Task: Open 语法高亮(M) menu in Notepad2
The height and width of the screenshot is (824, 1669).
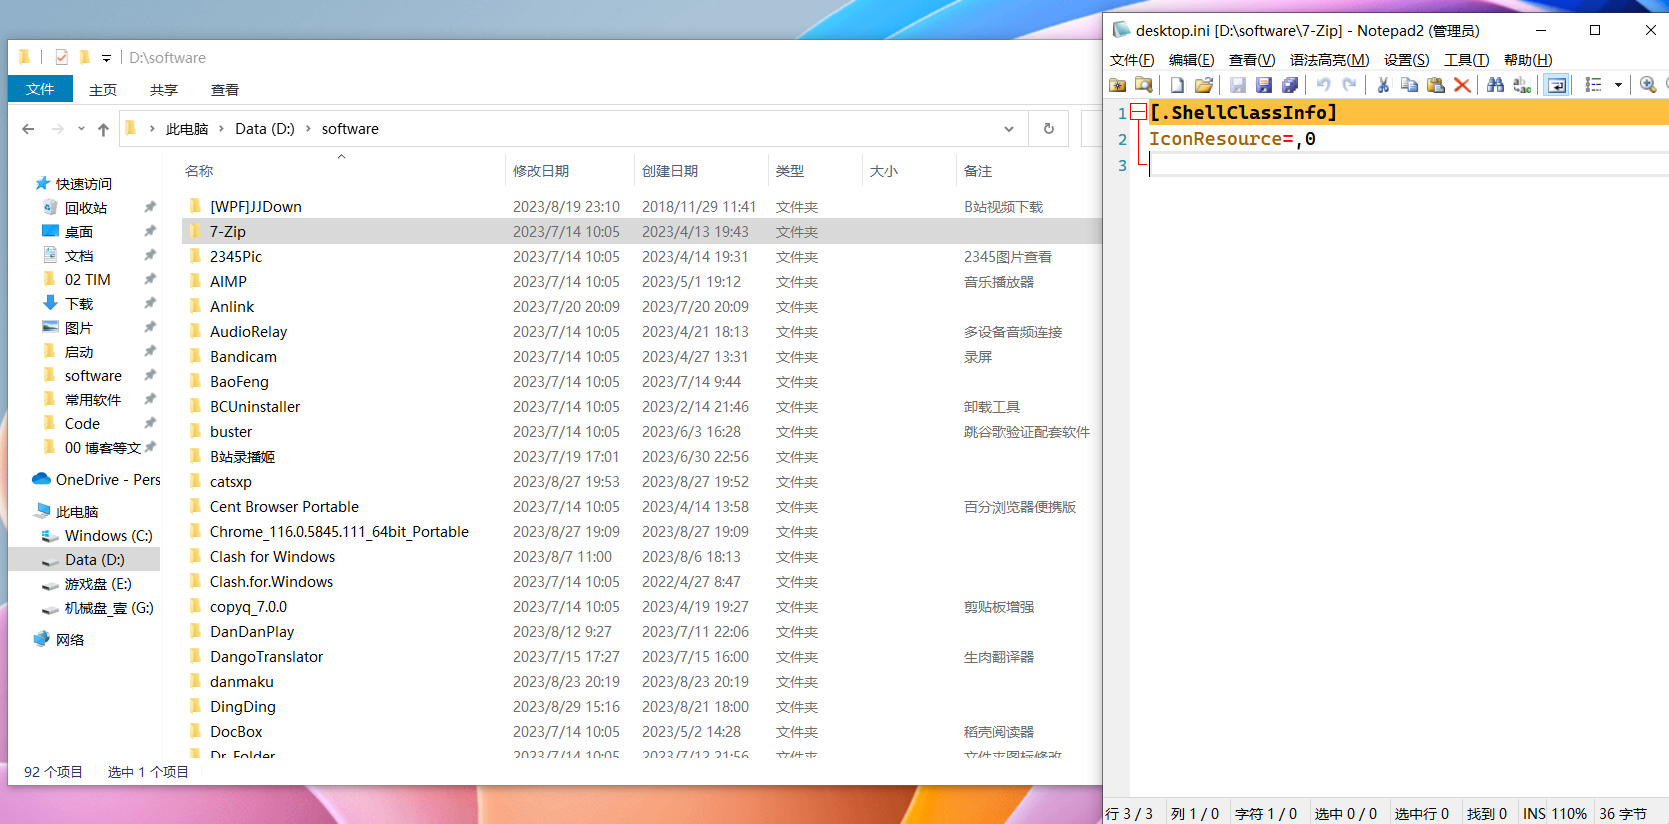Action: click(x=1330, y=60)
